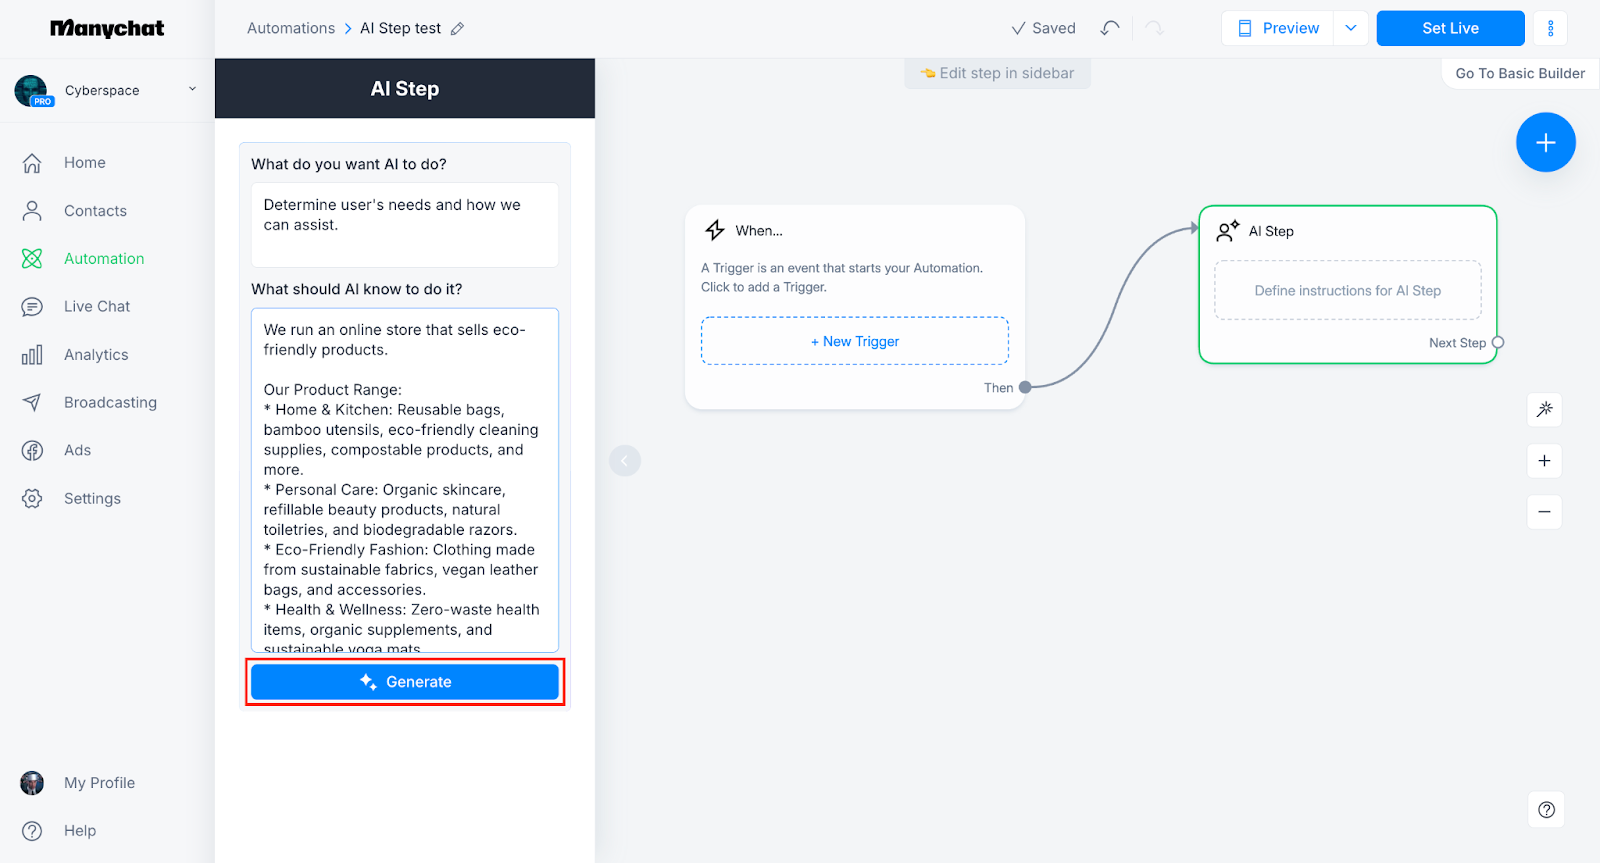1600x863 pixels.
Task: Click the undo arrow icon
Action: tap(1109, 28)
